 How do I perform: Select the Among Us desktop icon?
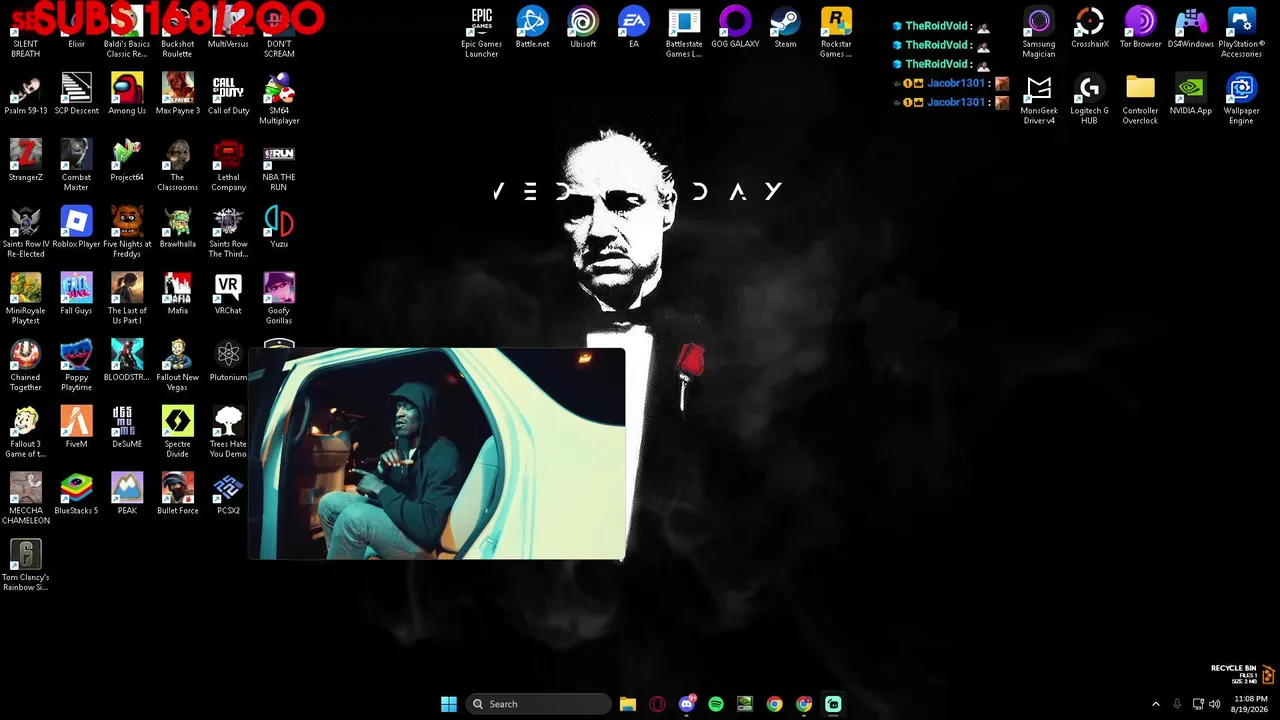[127, 95]
